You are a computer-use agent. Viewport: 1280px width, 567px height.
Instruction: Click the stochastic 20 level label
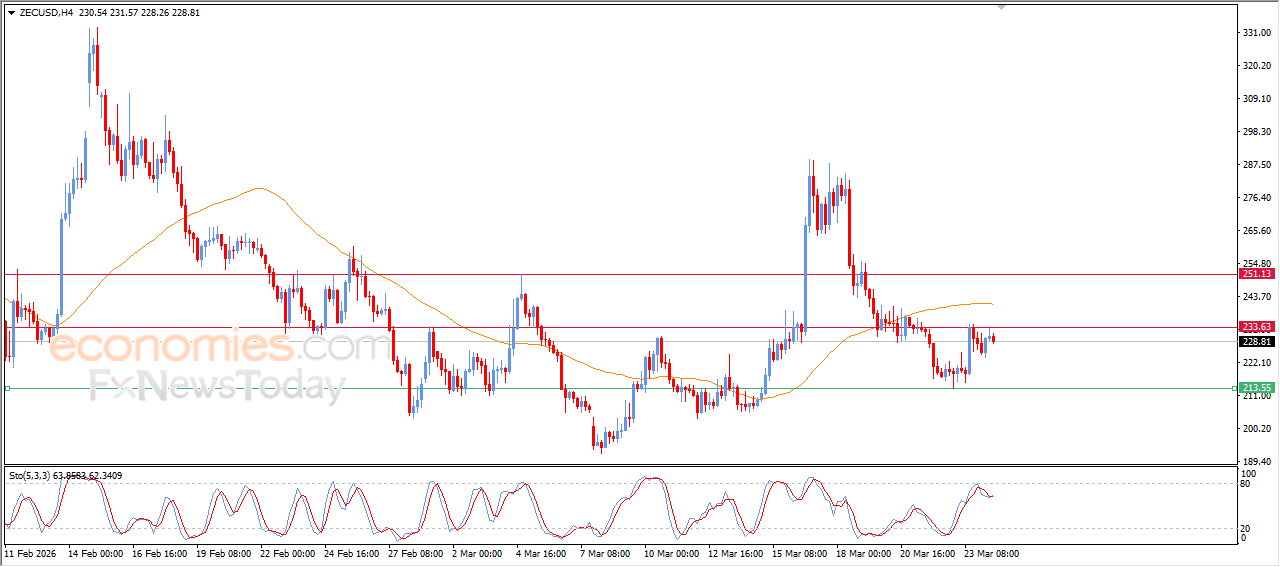coord(1246,528)
